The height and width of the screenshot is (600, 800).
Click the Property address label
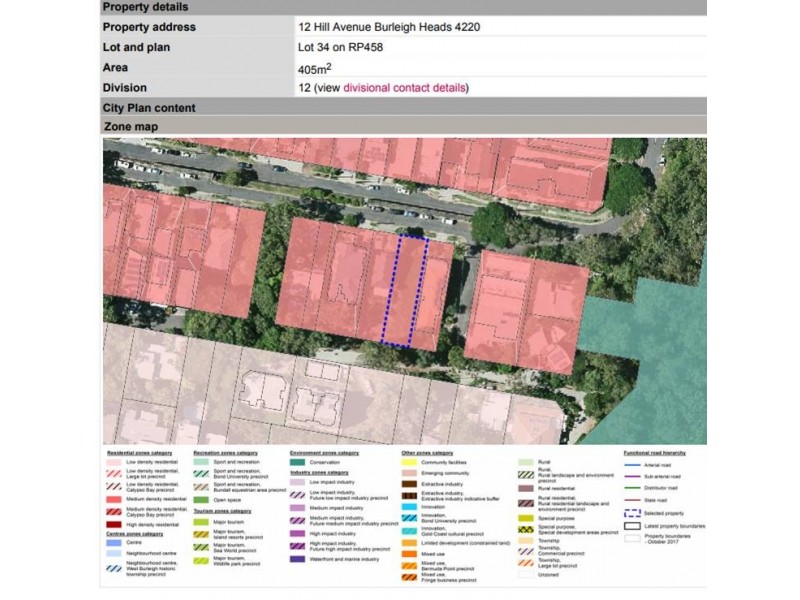149,27
